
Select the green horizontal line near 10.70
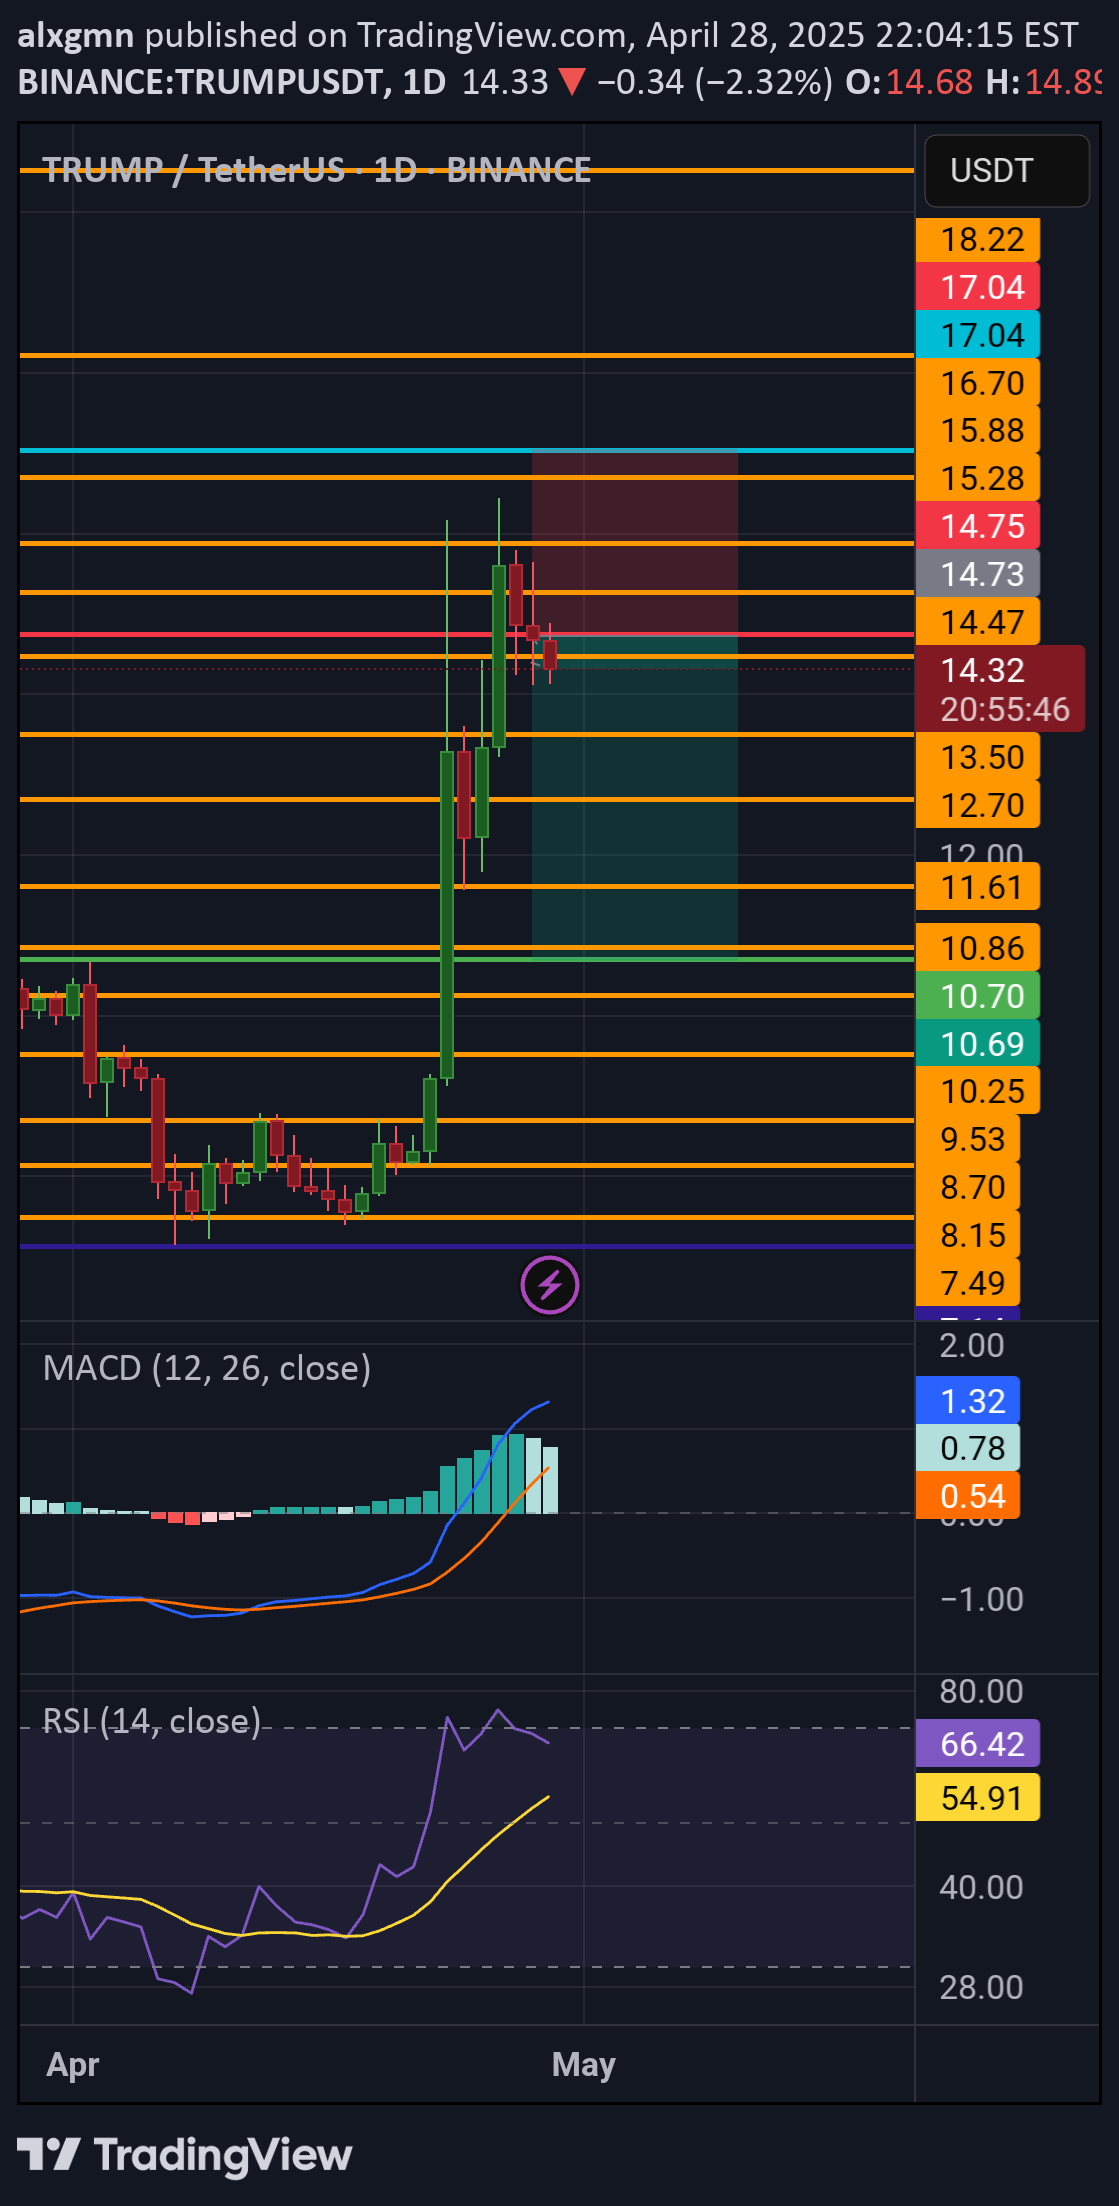[x=467, y=959]
